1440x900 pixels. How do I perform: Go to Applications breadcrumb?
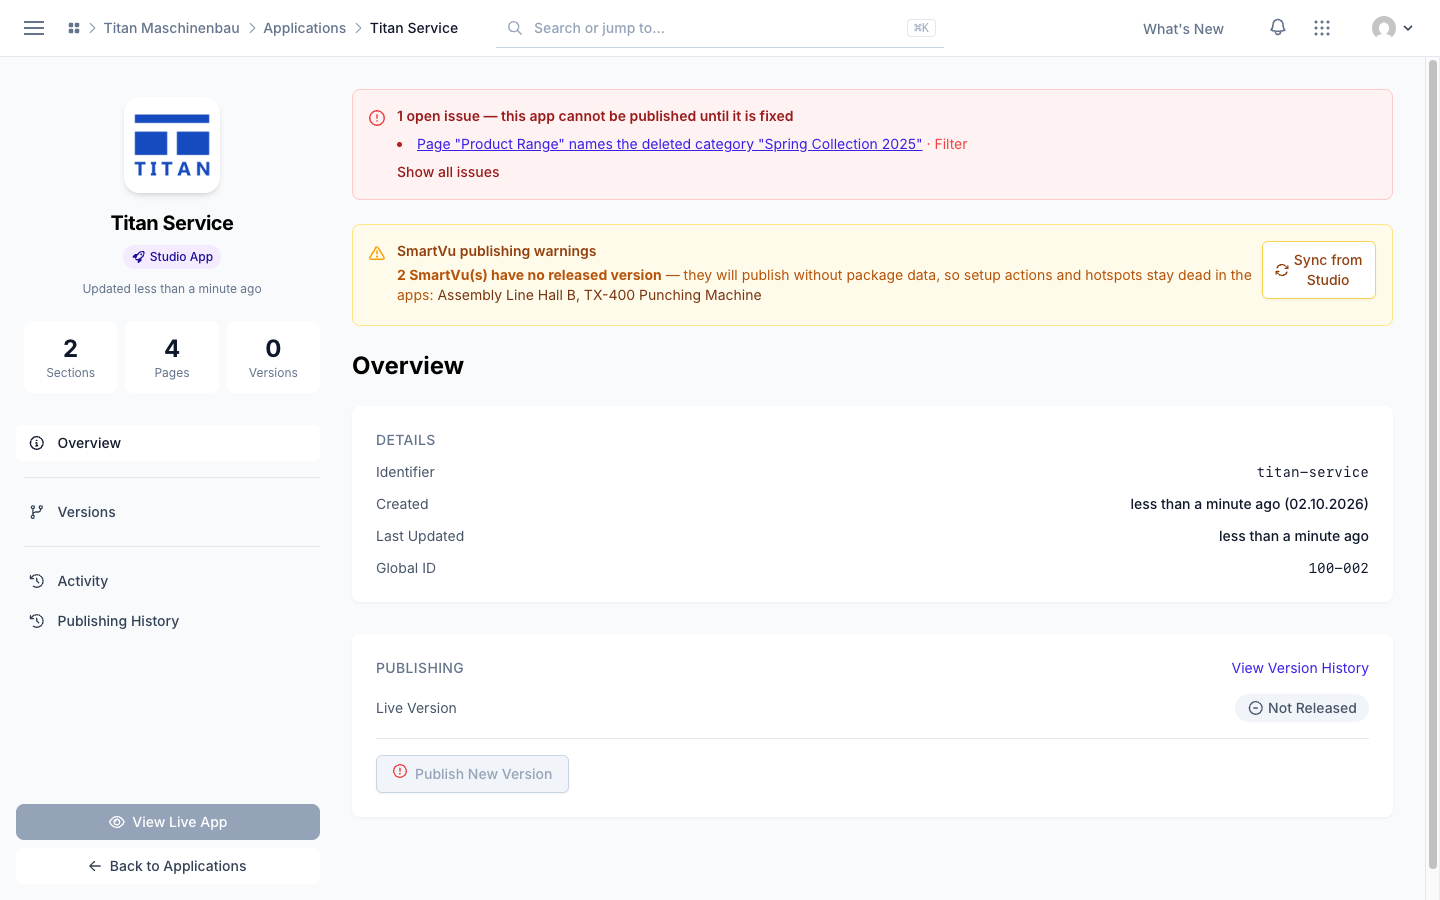[304, 28]
